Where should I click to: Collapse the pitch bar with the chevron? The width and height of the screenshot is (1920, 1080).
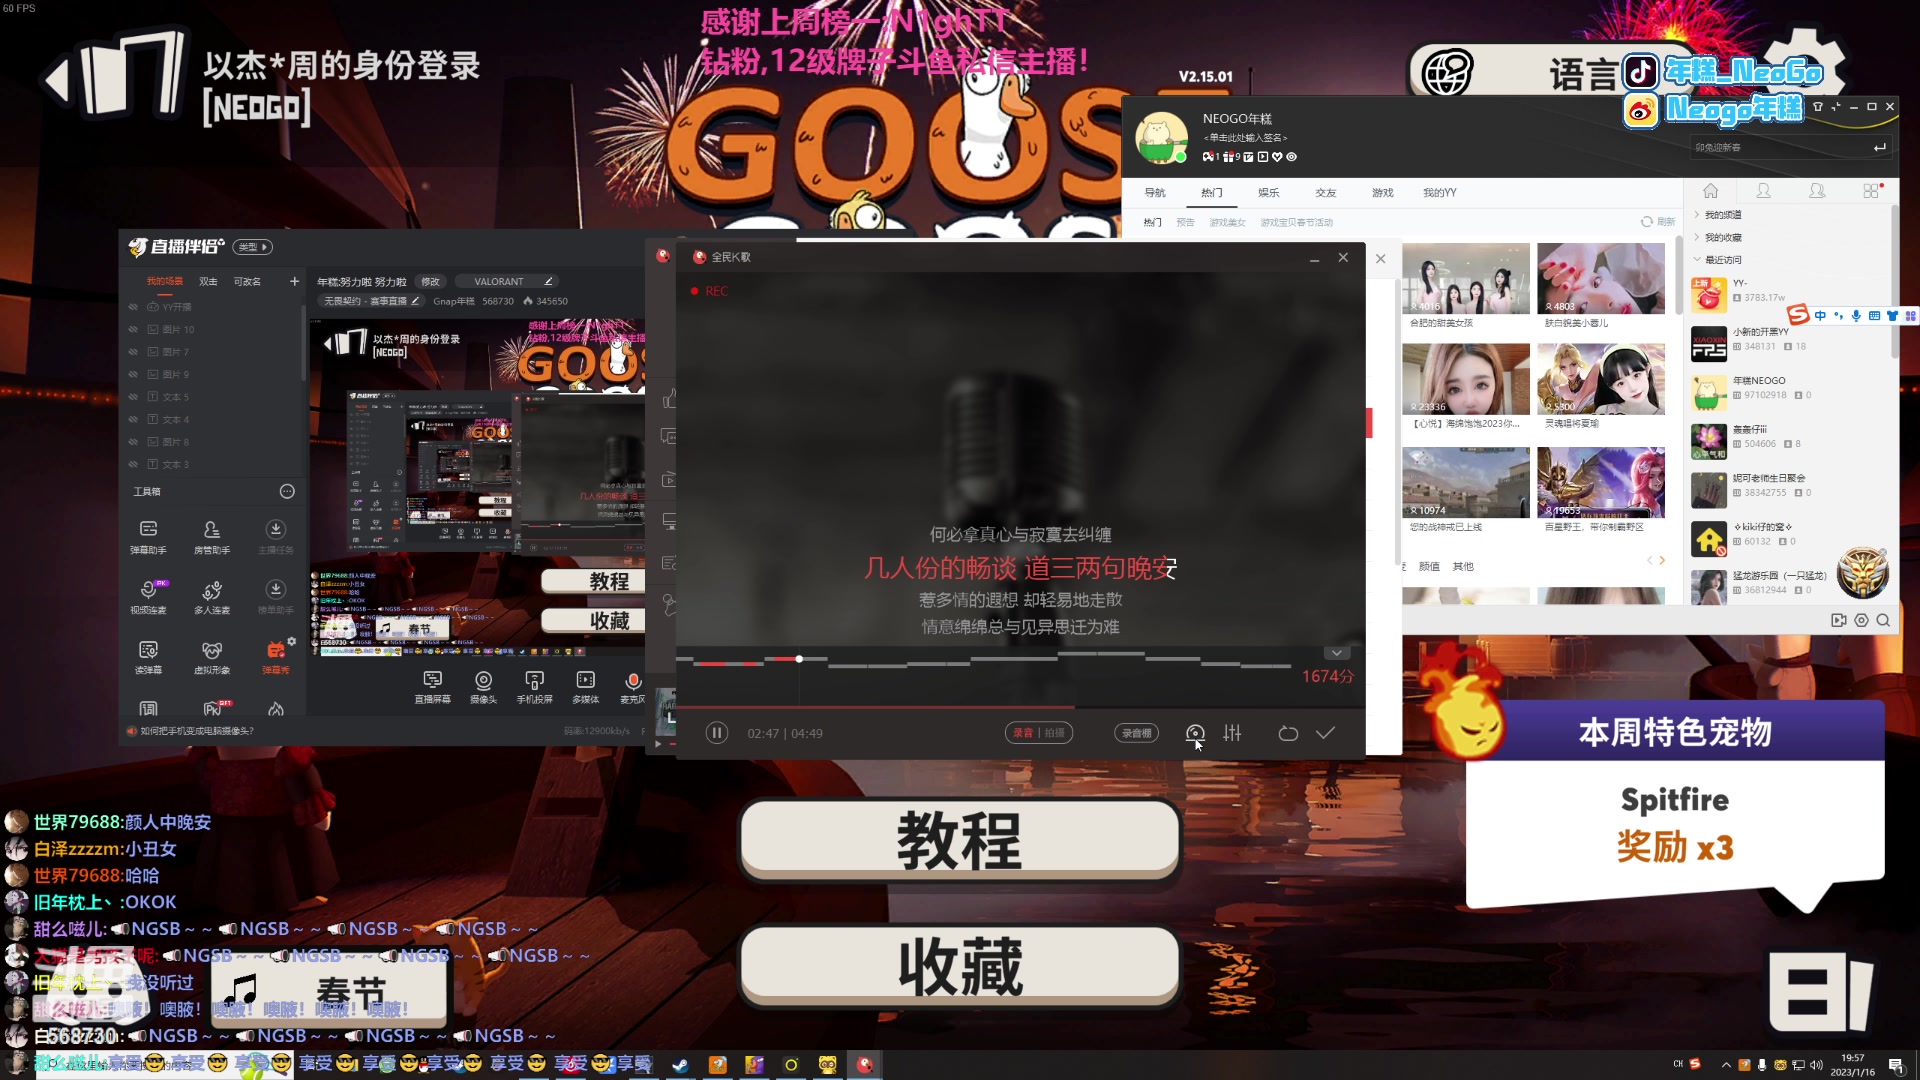click(x=1337, y=653)
